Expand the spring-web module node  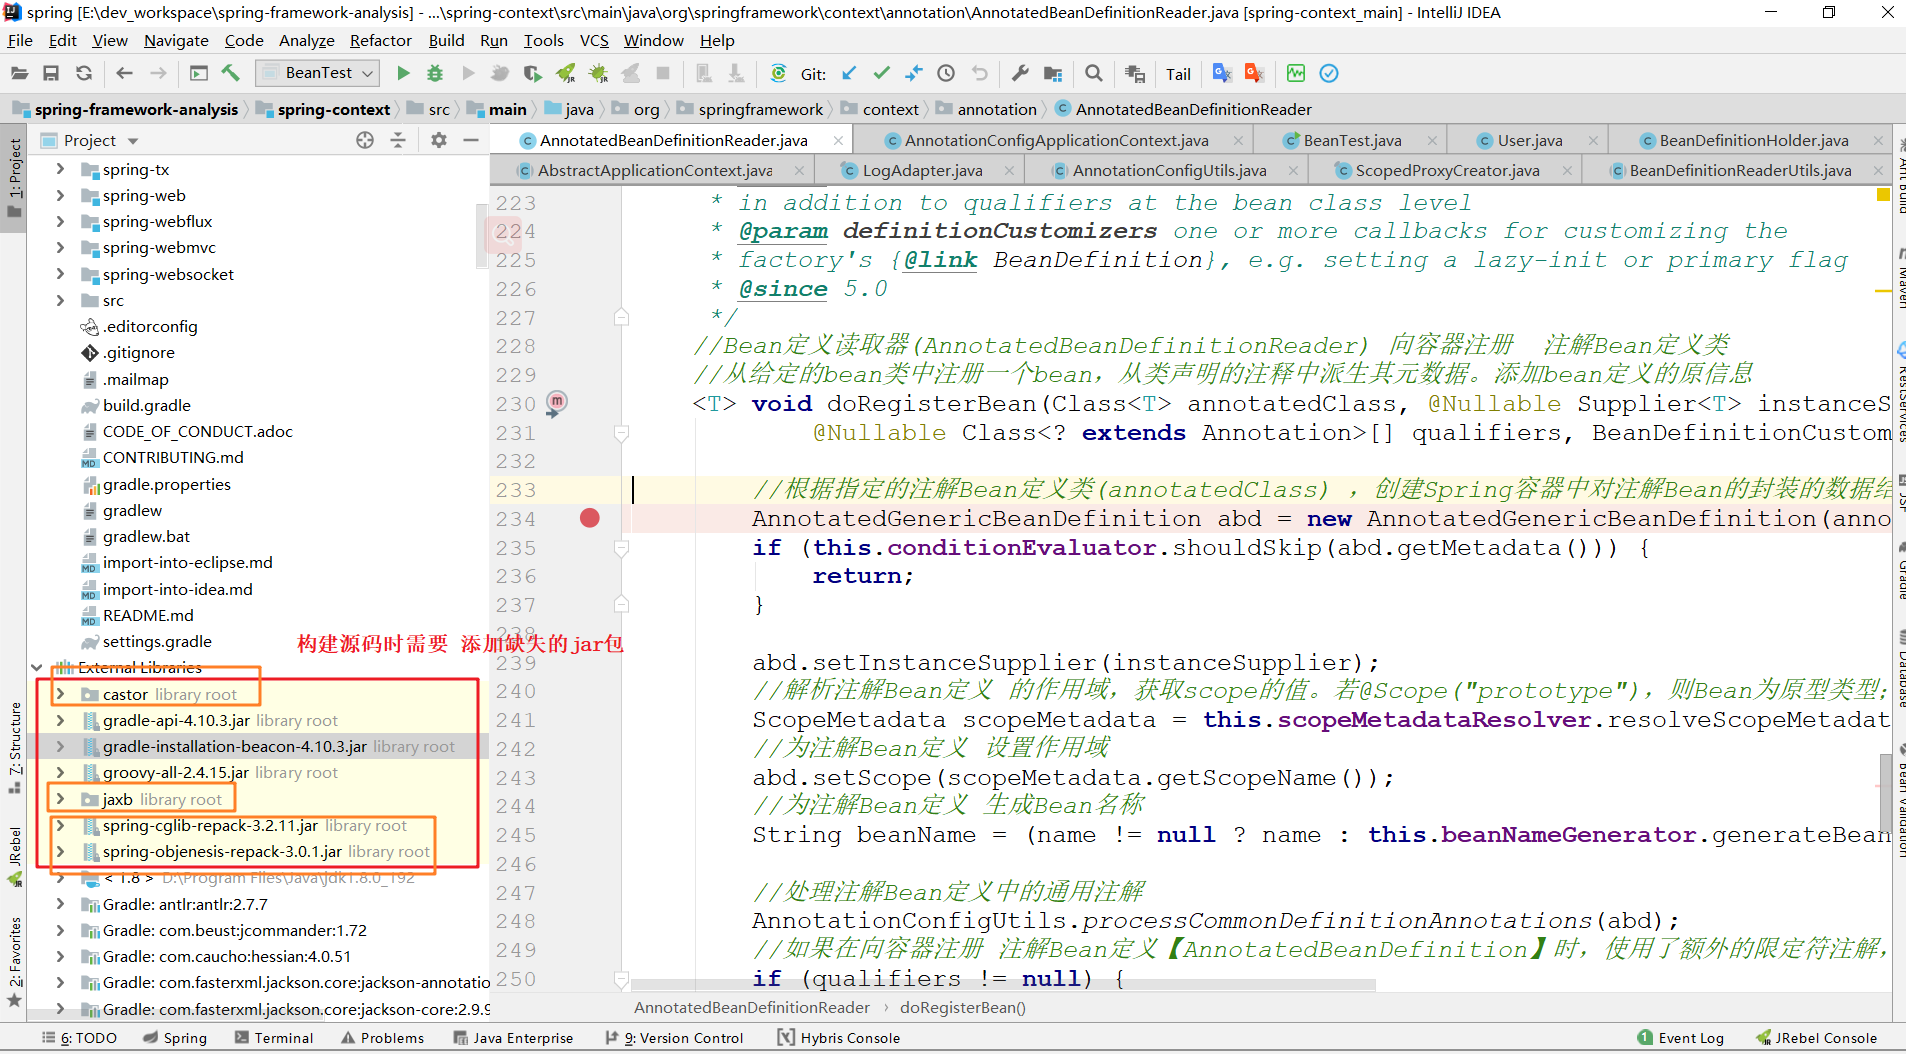60,195
